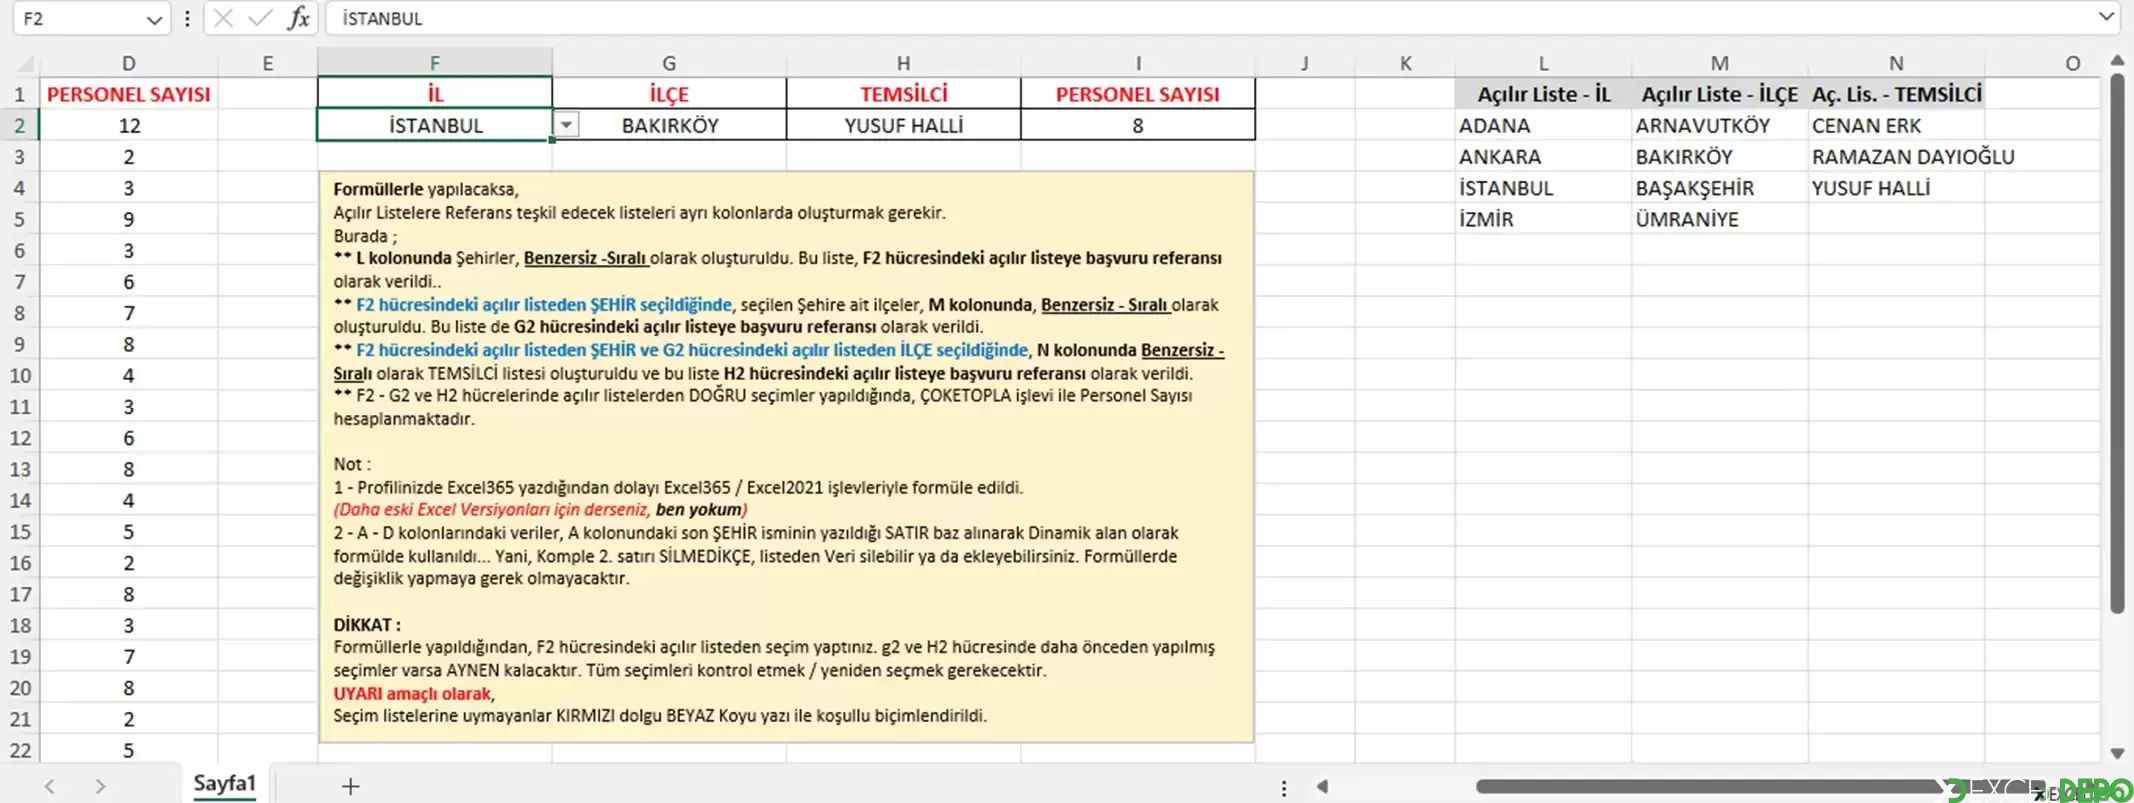Image resolution: width=2134 pixels, height=803 pixels.
Task: Open the F2 cell validation dropdown arrow
Action: (x=566, y=125)
